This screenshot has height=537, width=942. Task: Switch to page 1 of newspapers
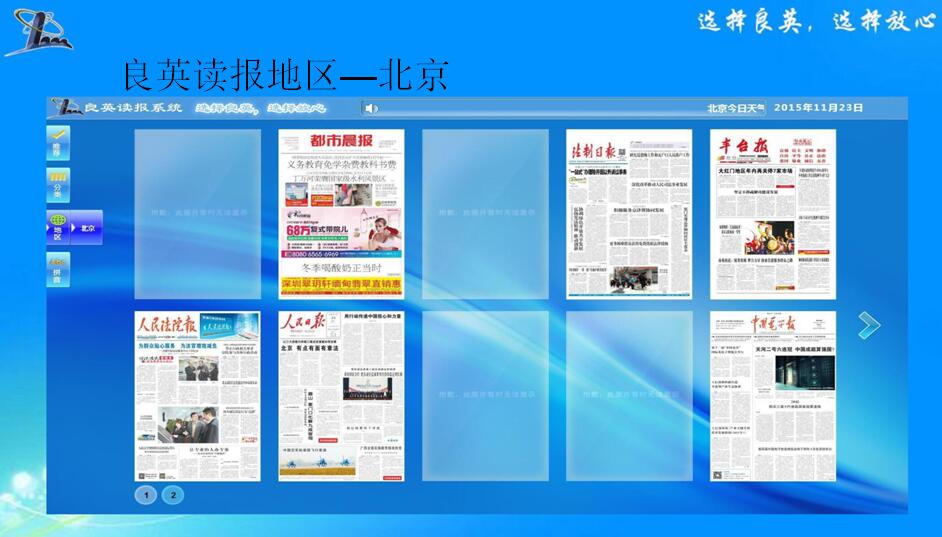click(x=146, y=494)
